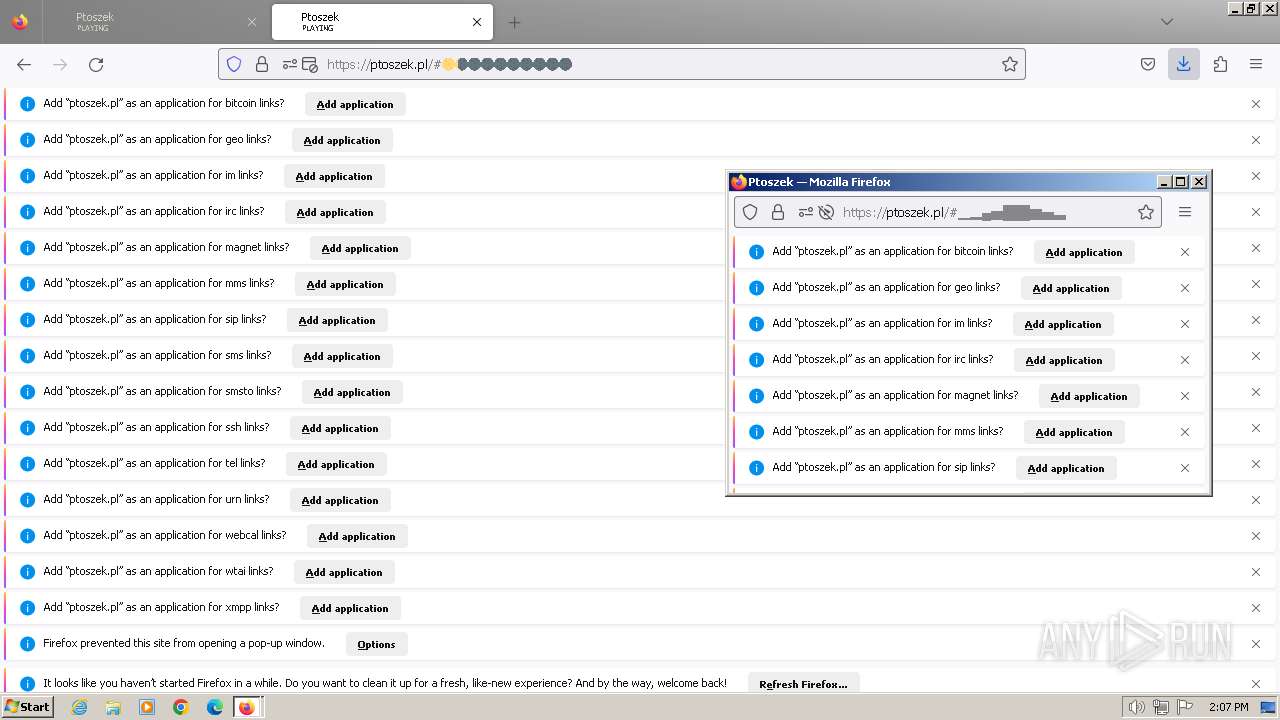Launch Internet Explorer from the taskbar

point(80,707)
